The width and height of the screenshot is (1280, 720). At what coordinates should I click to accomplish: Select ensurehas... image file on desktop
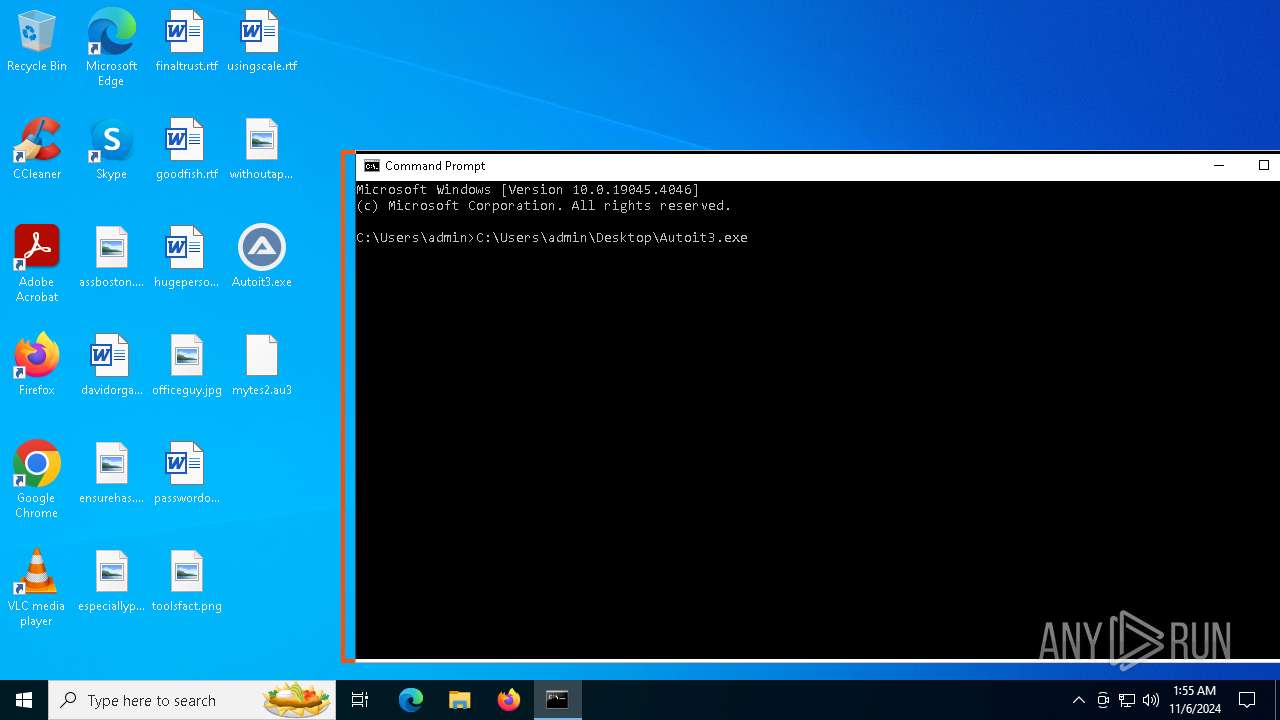(111, 473)
